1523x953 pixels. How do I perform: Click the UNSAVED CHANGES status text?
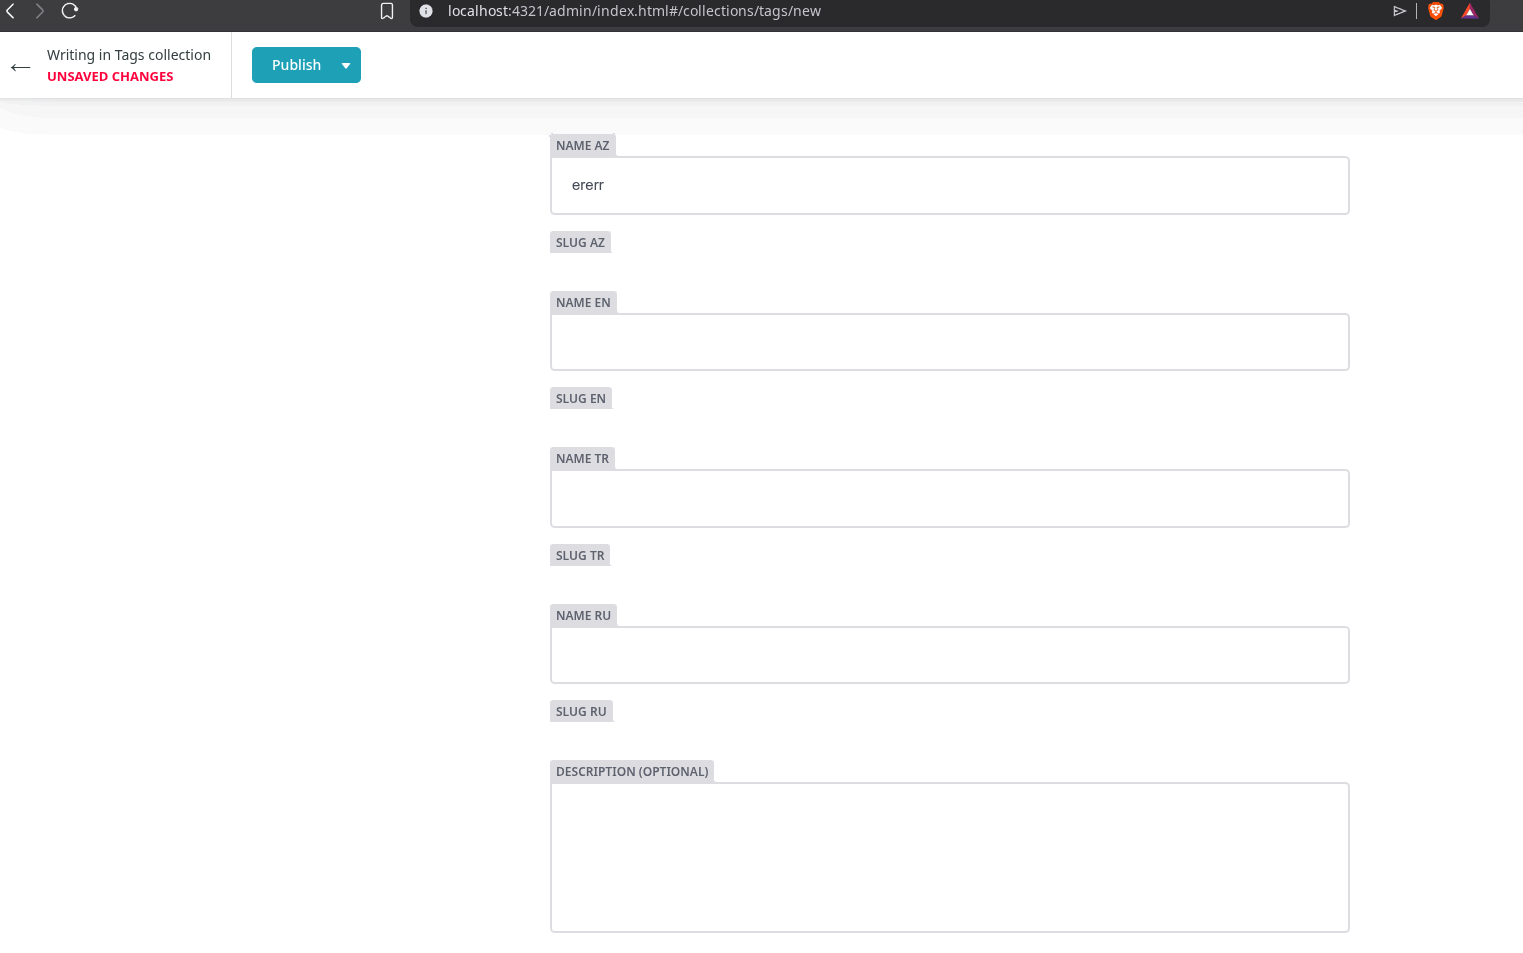[x=110, y=76]
